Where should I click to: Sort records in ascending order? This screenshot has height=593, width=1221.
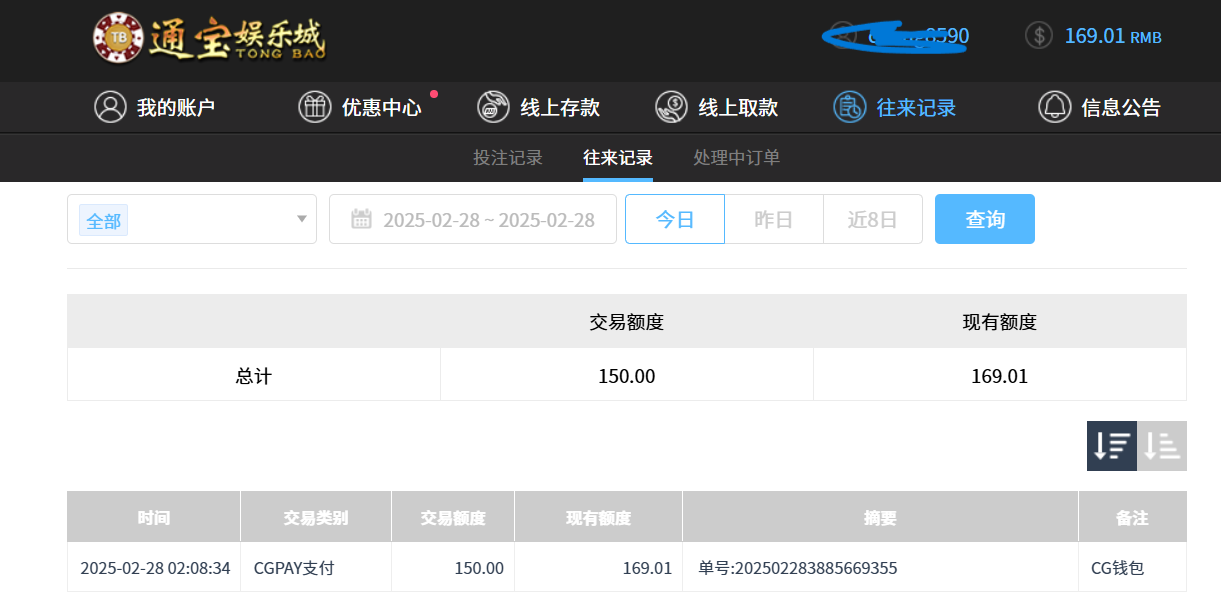point(1162,446)
